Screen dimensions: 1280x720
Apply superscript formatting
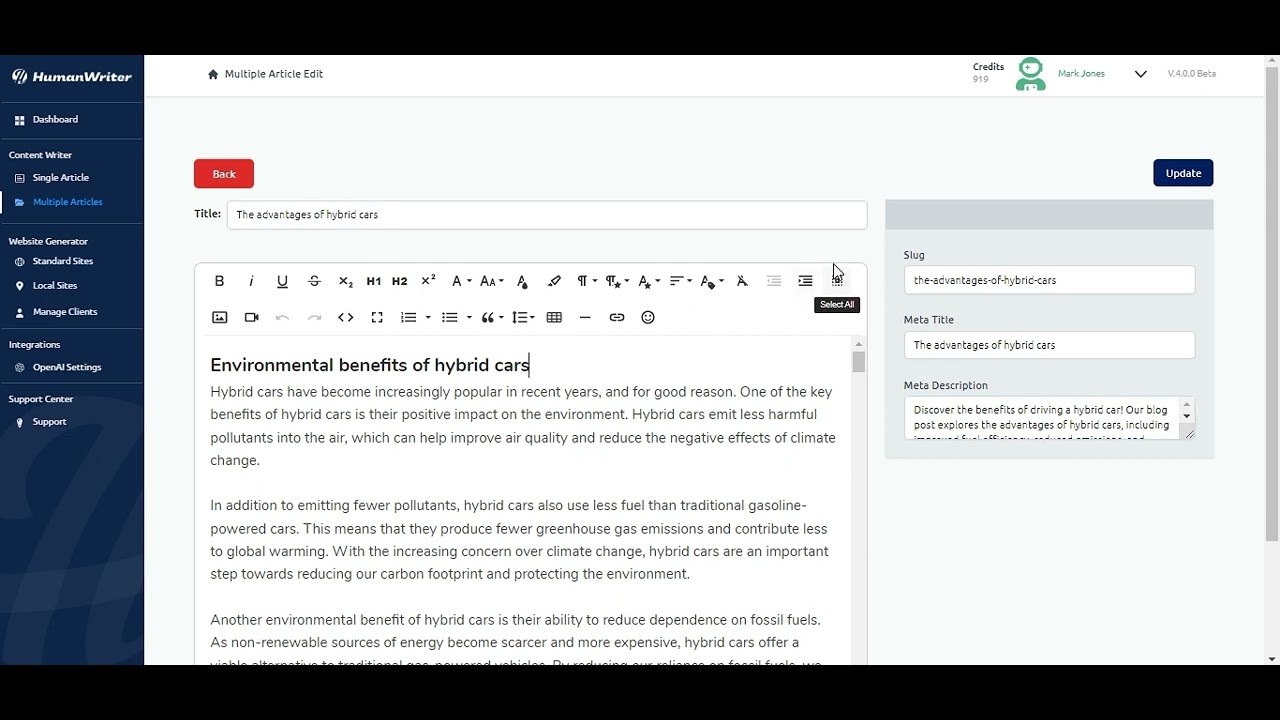tap(428, 281)
